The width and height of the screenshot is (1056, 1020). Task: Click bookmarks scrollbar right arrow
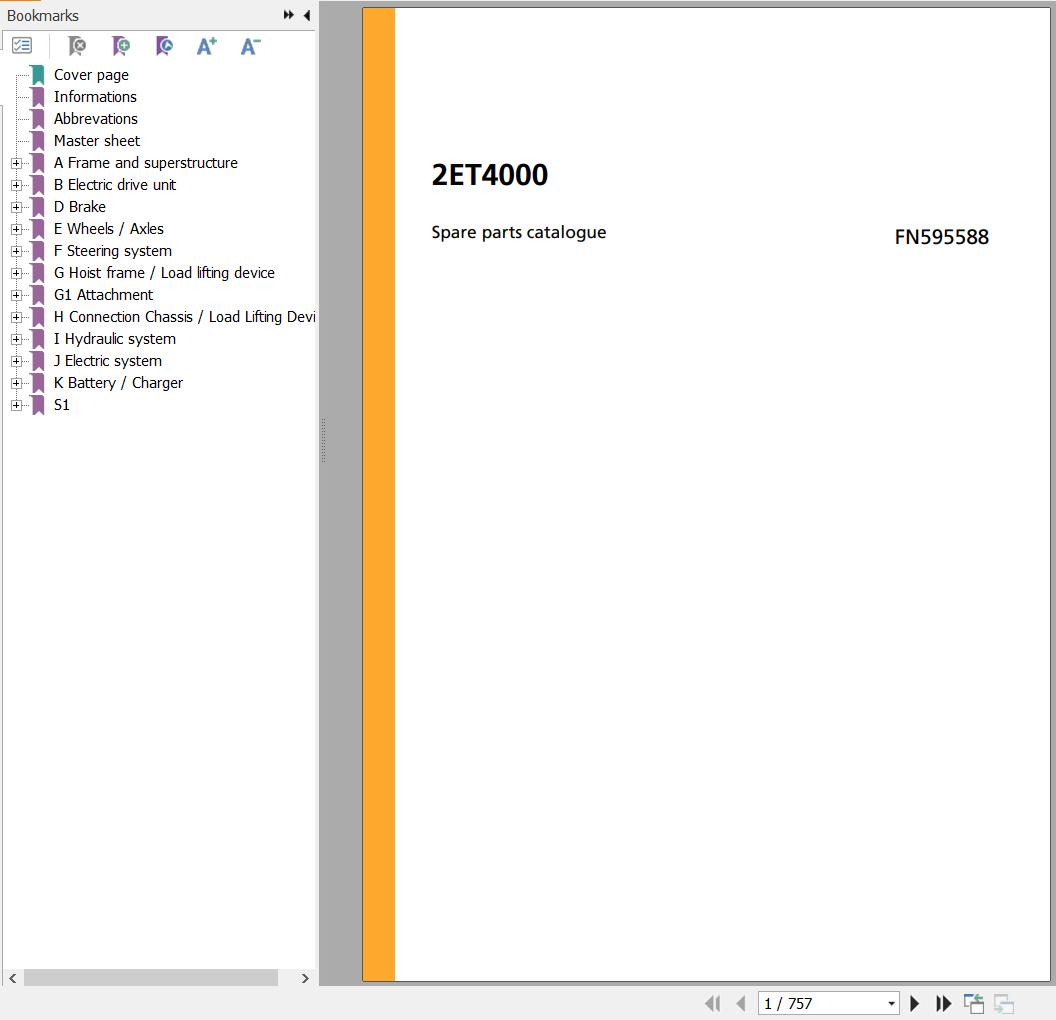(305, 978)
